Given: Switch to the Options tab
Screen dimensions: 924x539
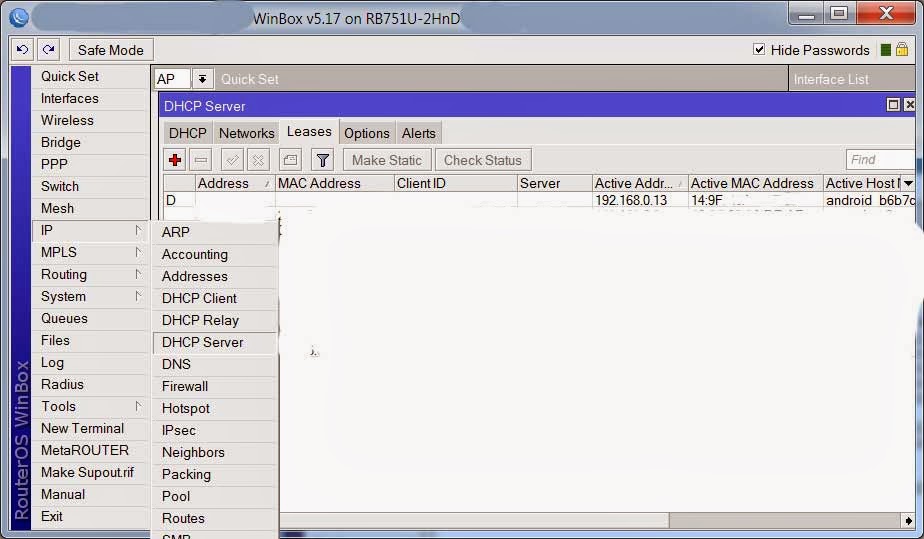Looking at the screenshot, I should click(x=367, y=133).
